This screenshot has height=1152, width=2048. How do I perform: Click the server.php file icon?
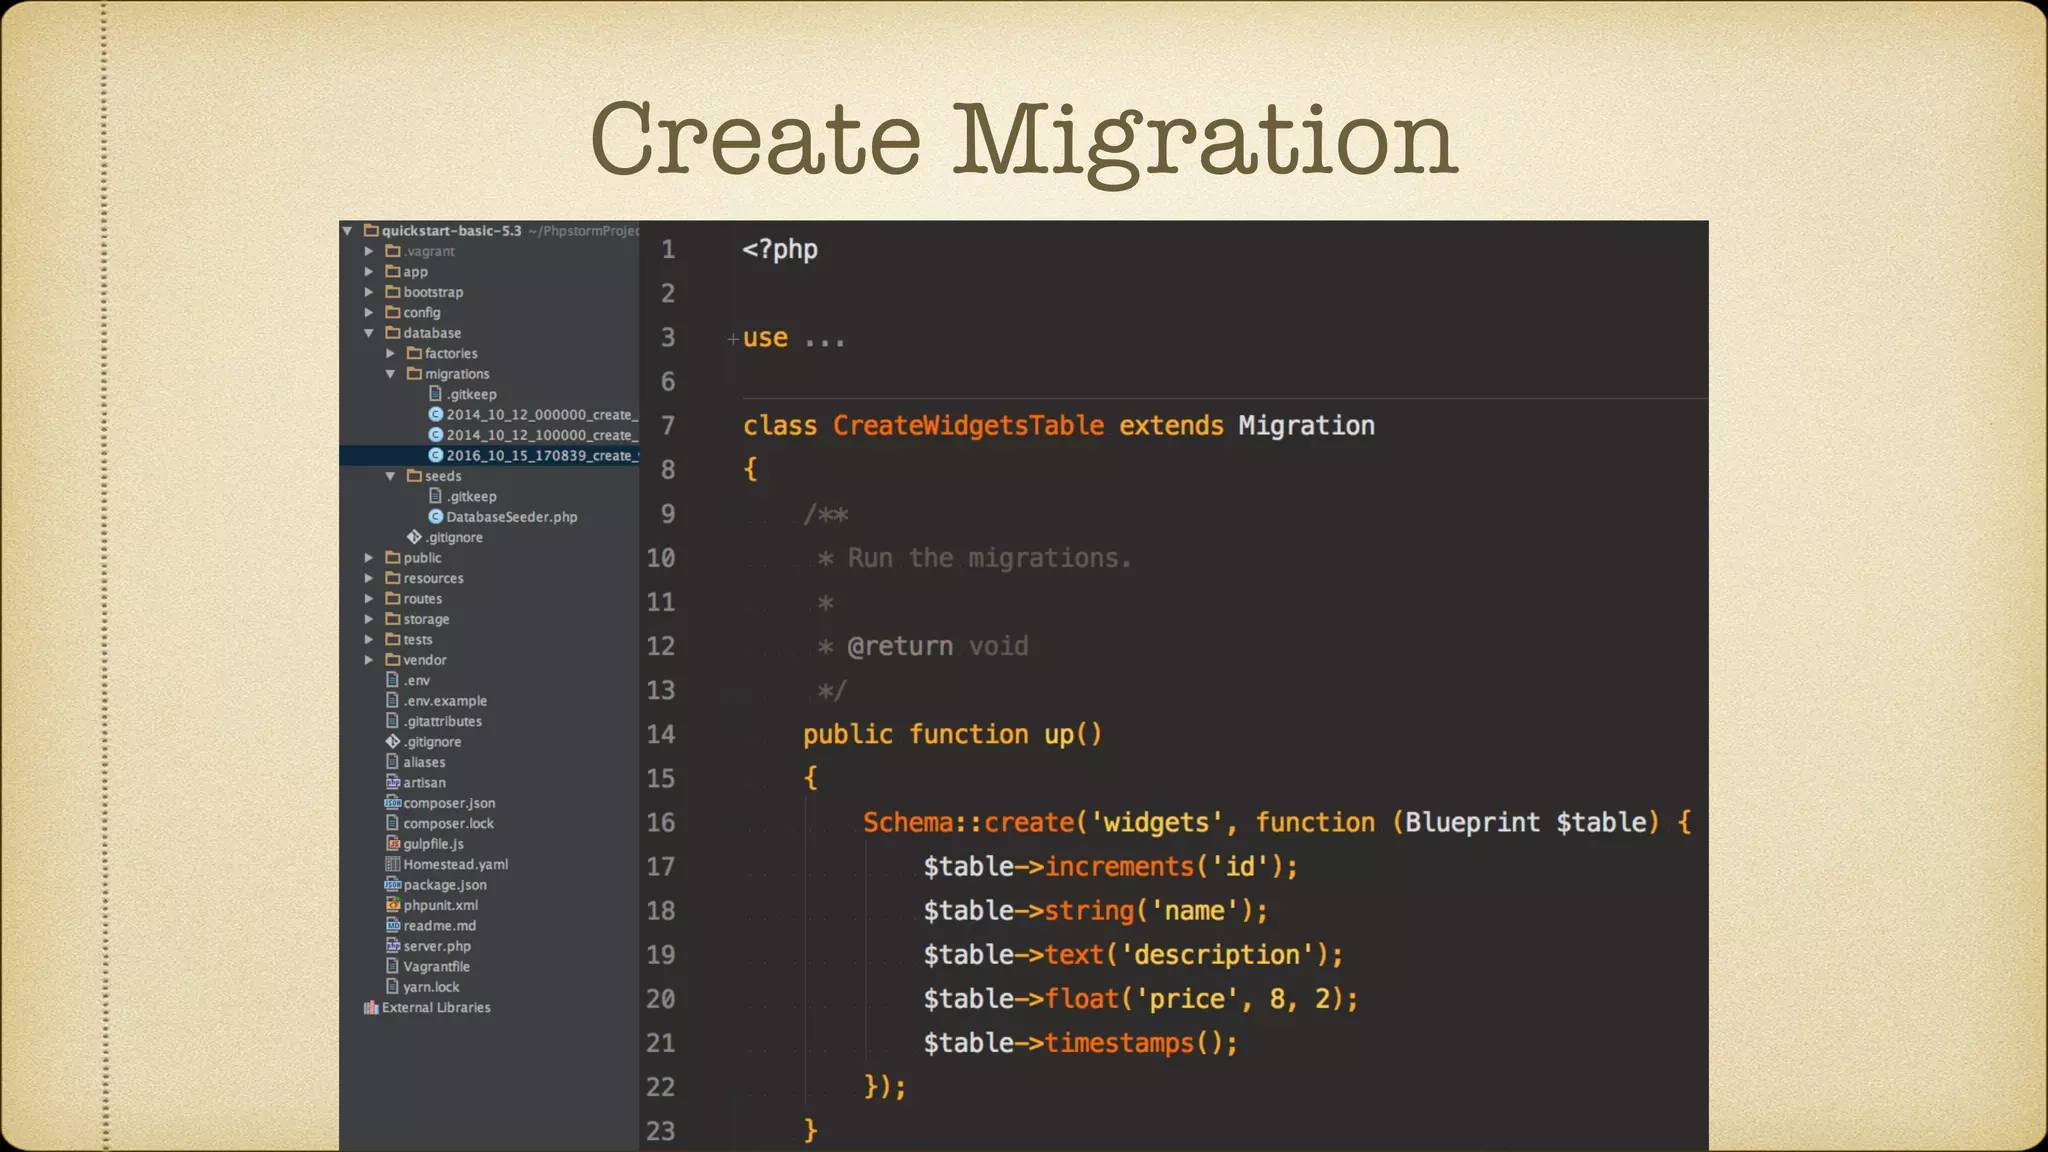pyautogui.click(x=393, y=946)
